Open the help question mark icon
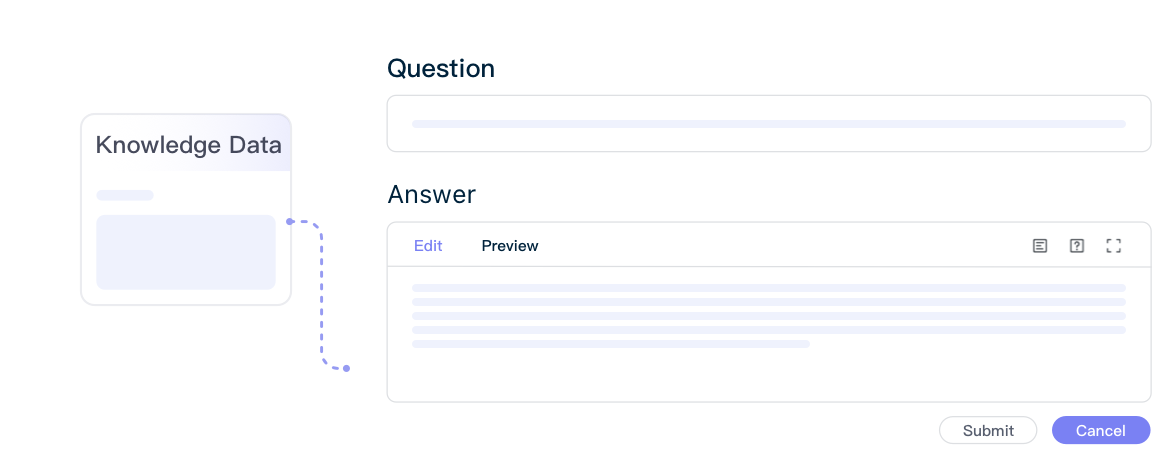Screen dimensions: 1176x472 click(x=1077, y=246)
